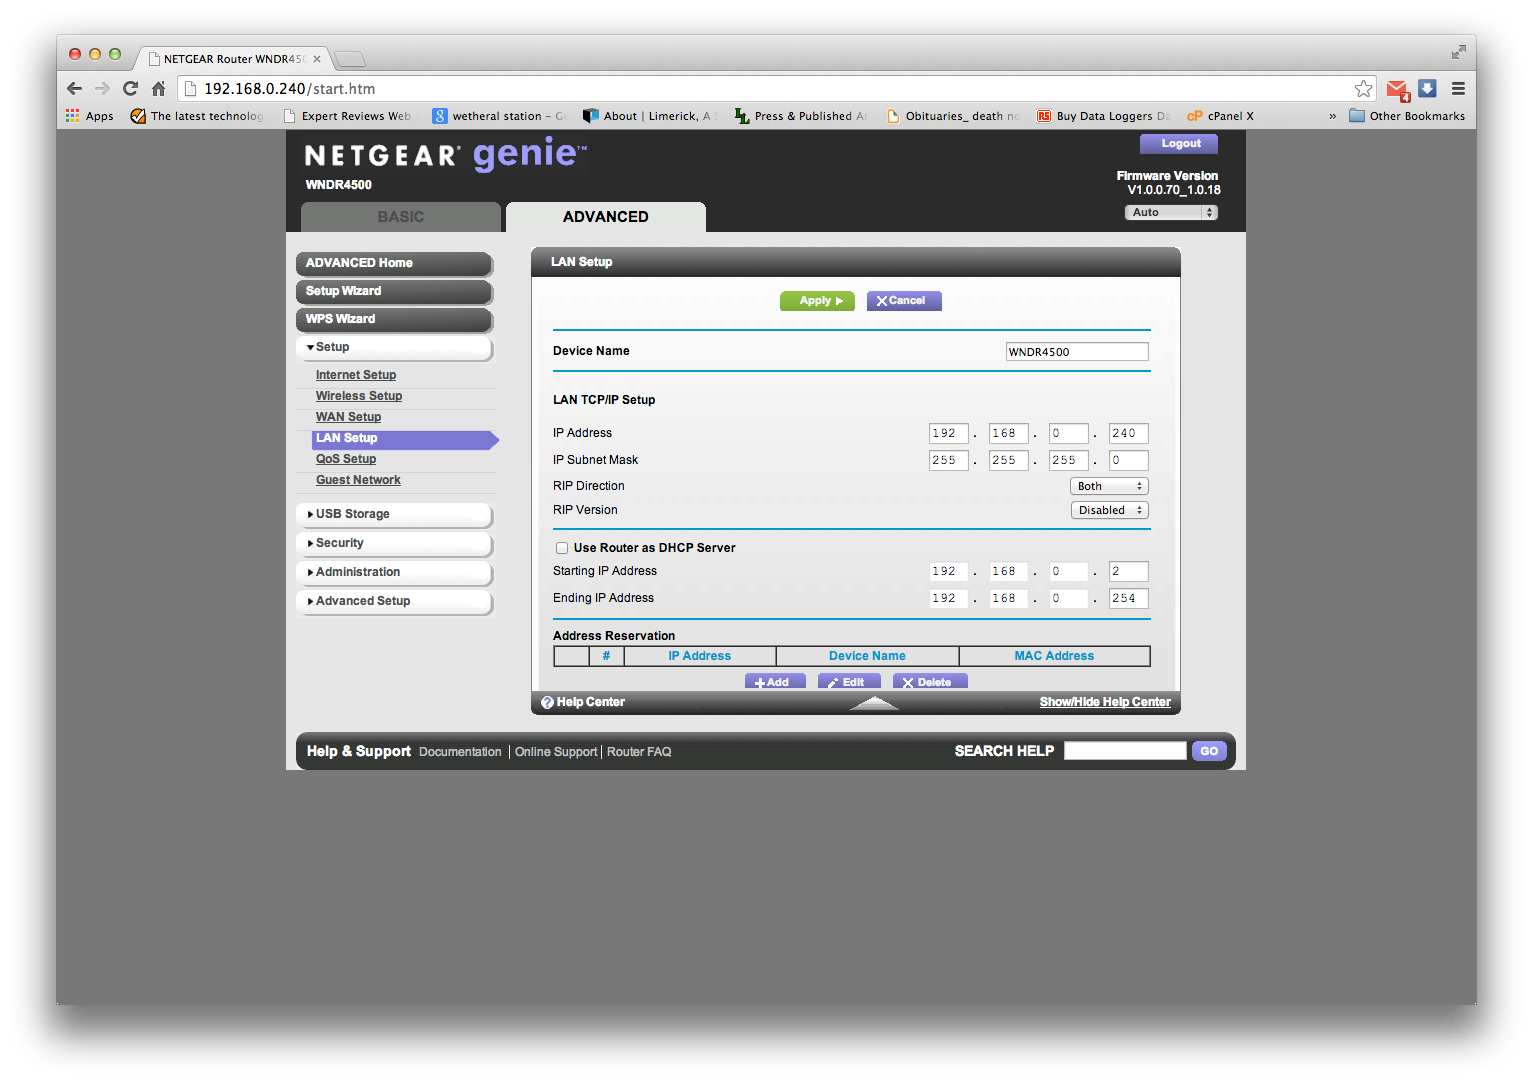This screenshot has width=1533, height=1084.
Task: Edit the selected address reservation
Action: (x=849, y=682)
